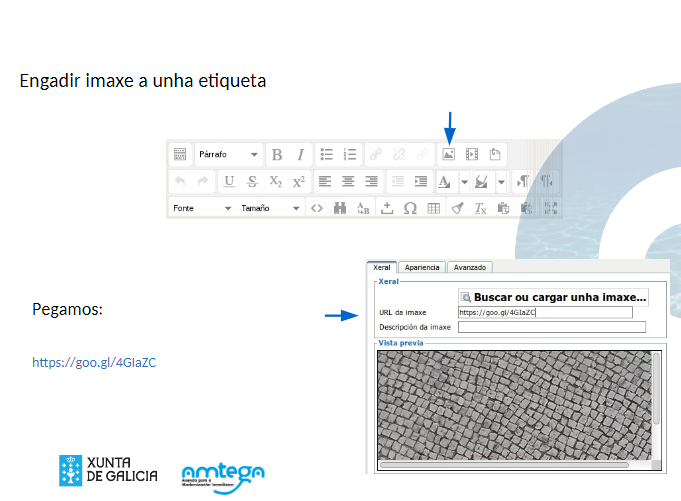Viewport: 681px width, 501px height.
Task: Open the Tamaño font size dropdown
Action: (x=270, y=209)
